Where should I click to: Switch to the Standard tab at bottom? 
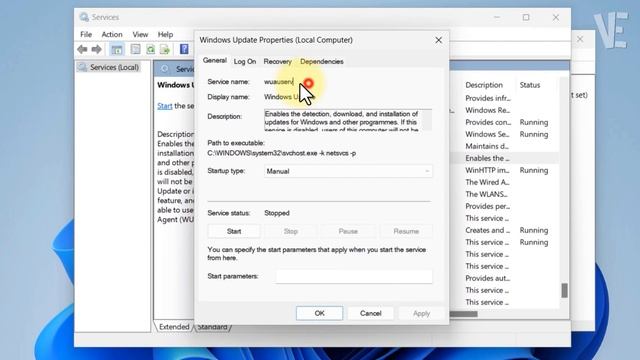point(212,327)
